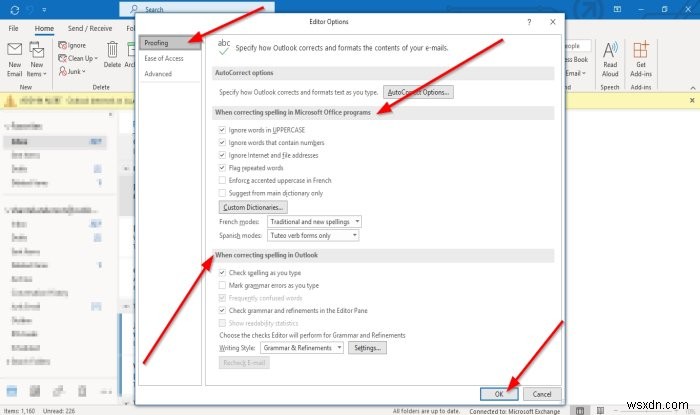Open the French modes dropdown
The width and height of the screenshot is (700, 415).
click(x=314, y=222)
